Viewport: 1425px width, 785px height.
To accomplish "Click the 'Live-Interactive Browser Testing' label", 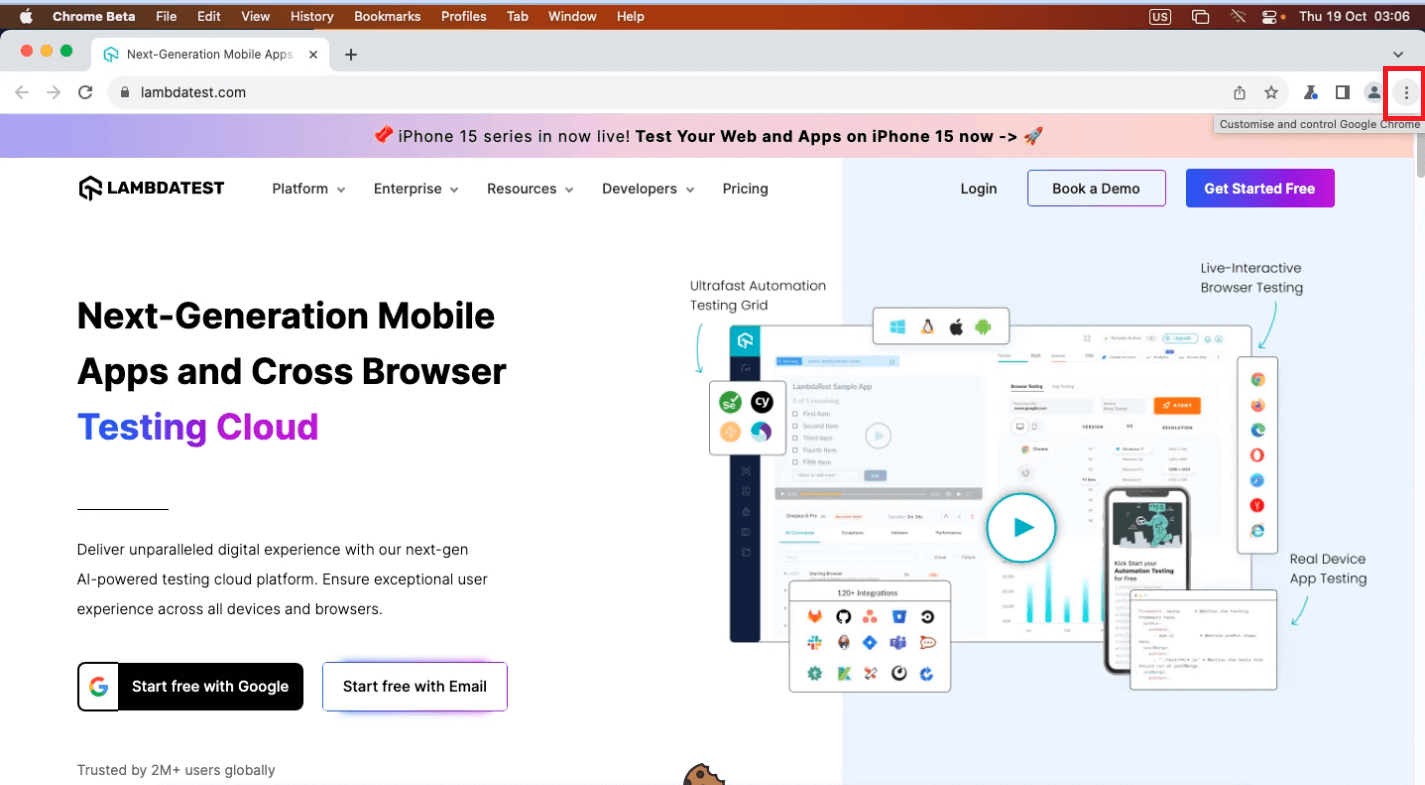I will coord(1252,278).
